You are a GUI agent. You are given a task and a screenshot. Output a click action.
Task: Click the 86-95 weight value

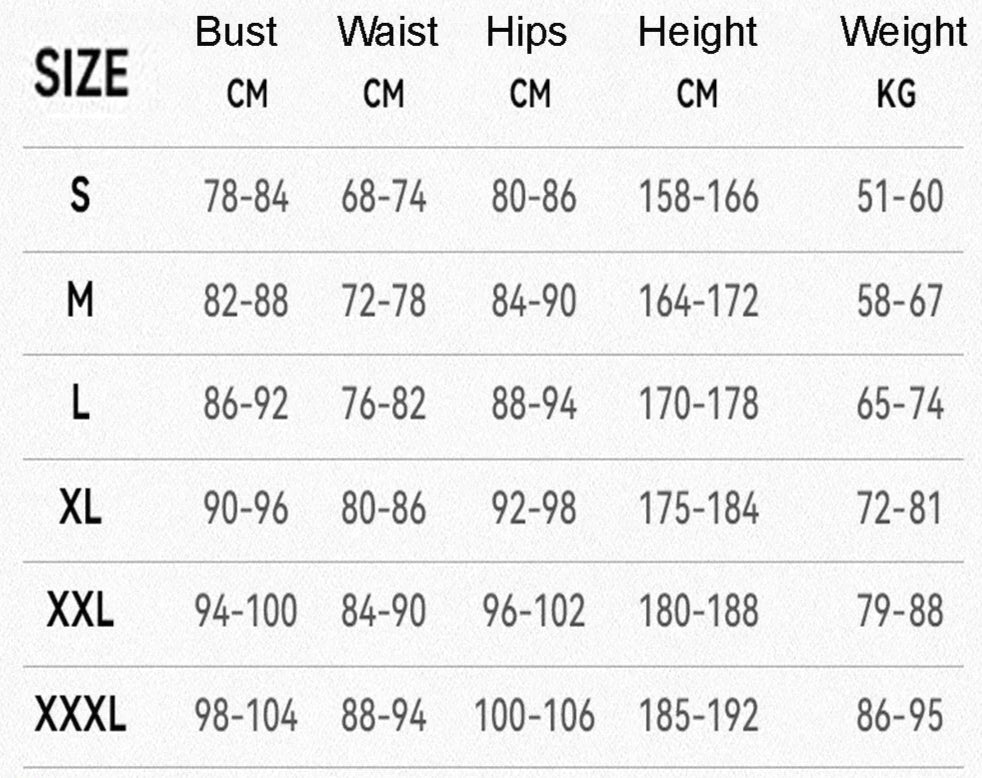[900, 715]
